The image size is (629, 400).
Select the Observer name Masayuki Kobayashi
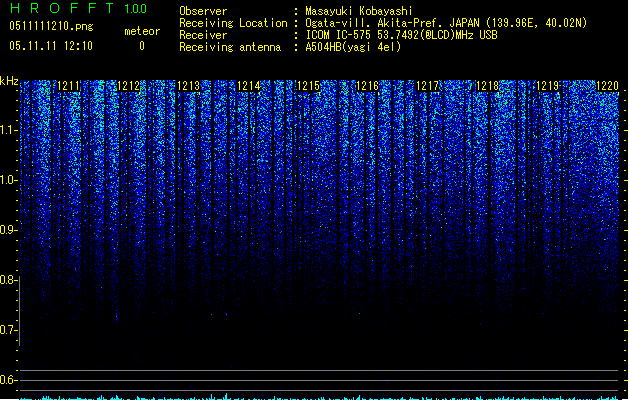click(x=359, y=11)
